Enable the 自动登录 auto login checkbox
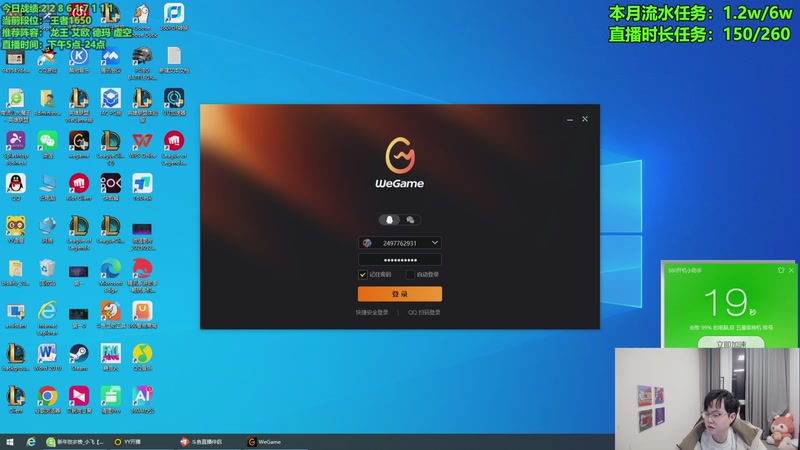The image size is (800, 450). pos(410,274)
